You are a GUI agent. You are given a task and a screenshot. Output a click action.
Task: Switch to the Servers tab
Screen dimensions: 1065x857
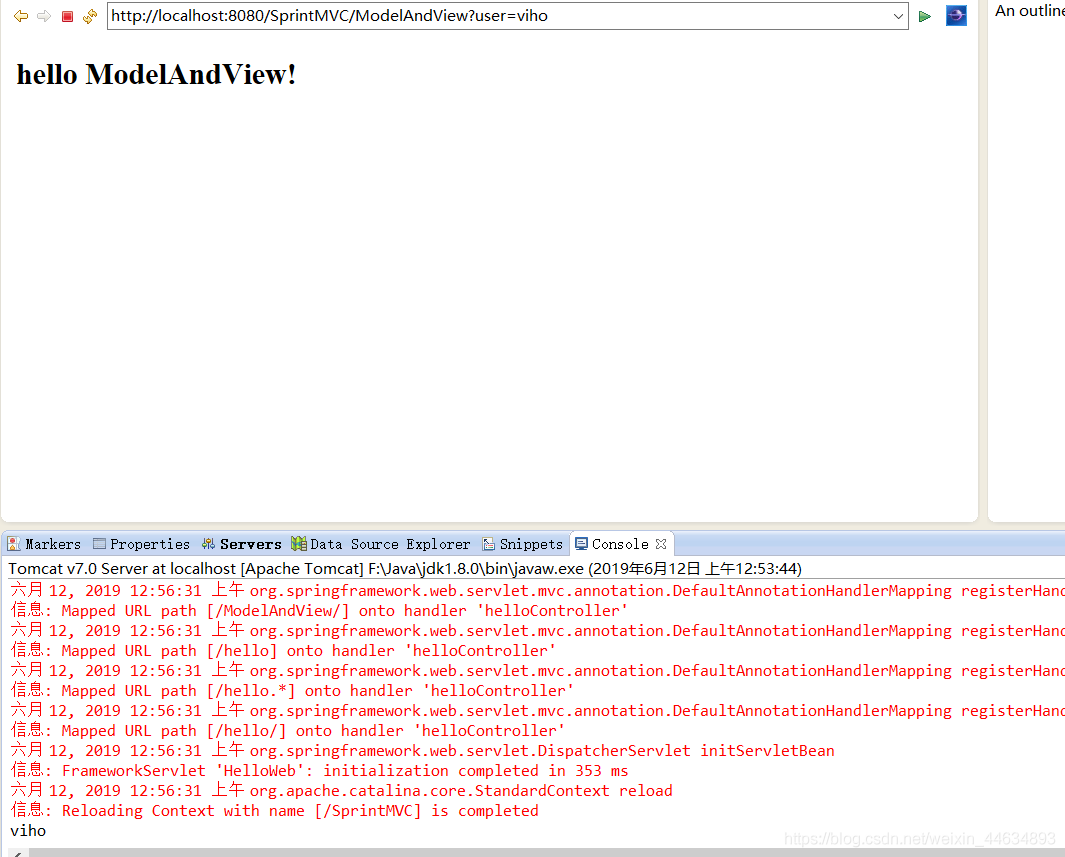[242, 544]
